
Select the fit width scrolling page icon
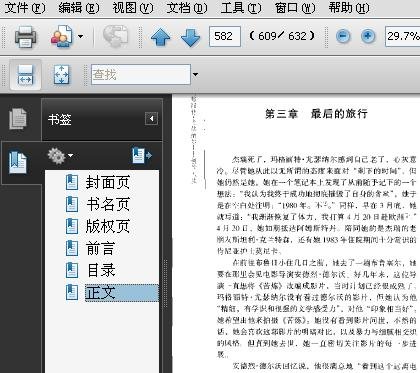pos(26,75)
